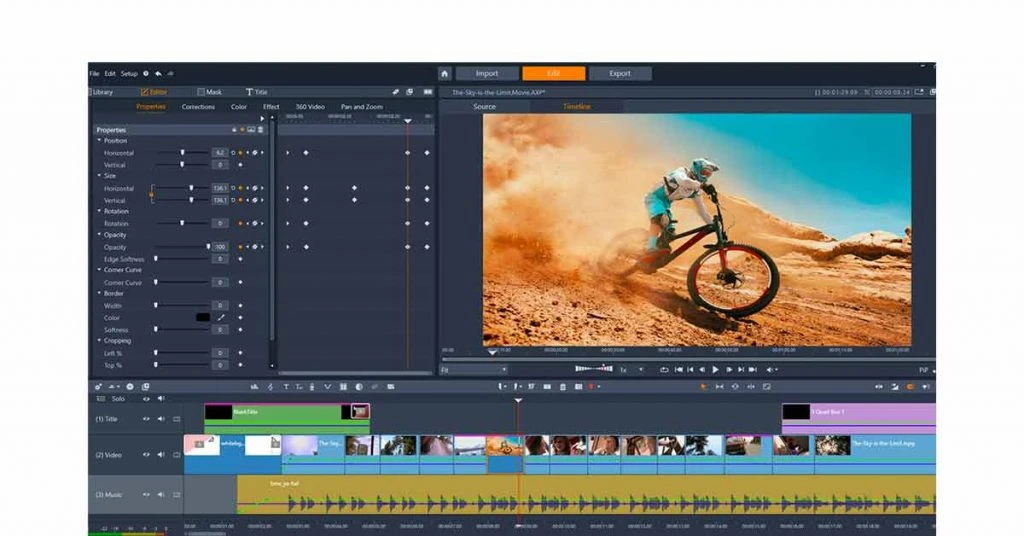This screenshot has height=536, width=1024.
Task: Pick the border color eyedropper tool
Action: pyautogui.click(x=222, y=318)
